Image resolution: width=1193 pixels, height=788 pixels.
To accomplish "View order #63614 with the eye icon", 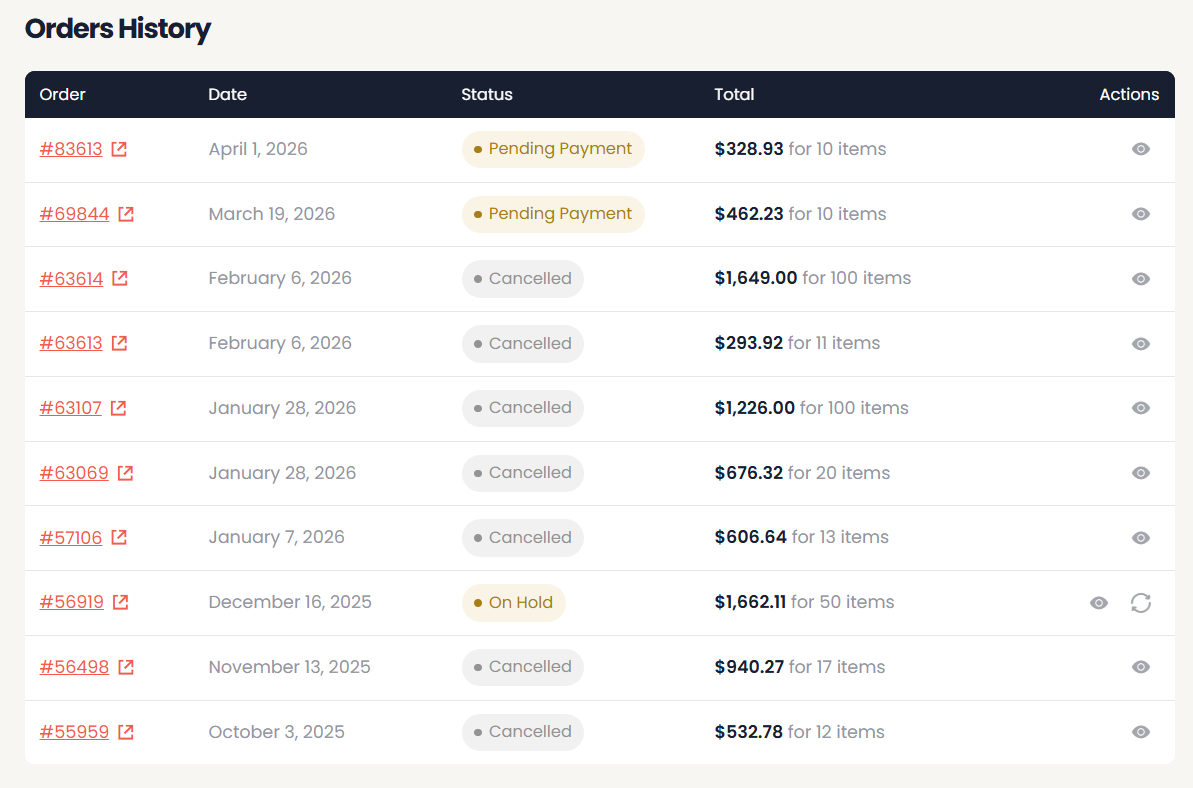I will (1141, 279).
